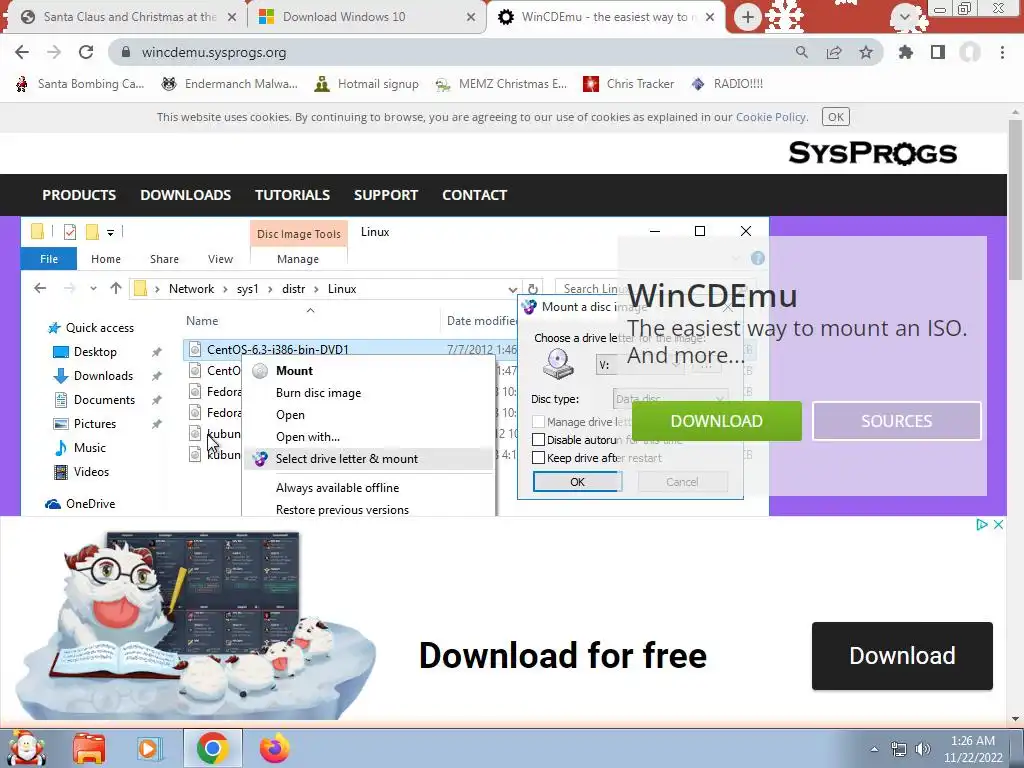The height and width of the screenshot is (768, 1024).
Task: Open Chrome three-dot menu
Action: tap(1002, 52)
